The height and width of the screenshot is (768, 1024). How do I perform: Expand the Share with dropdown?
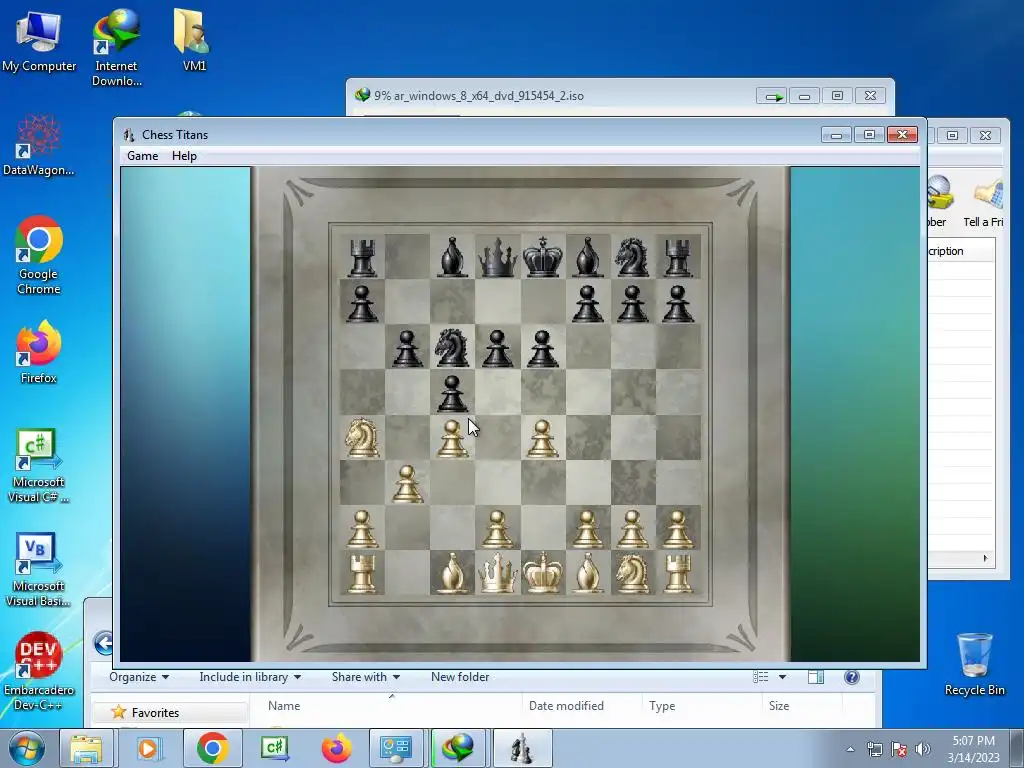[x=366, y=677]
